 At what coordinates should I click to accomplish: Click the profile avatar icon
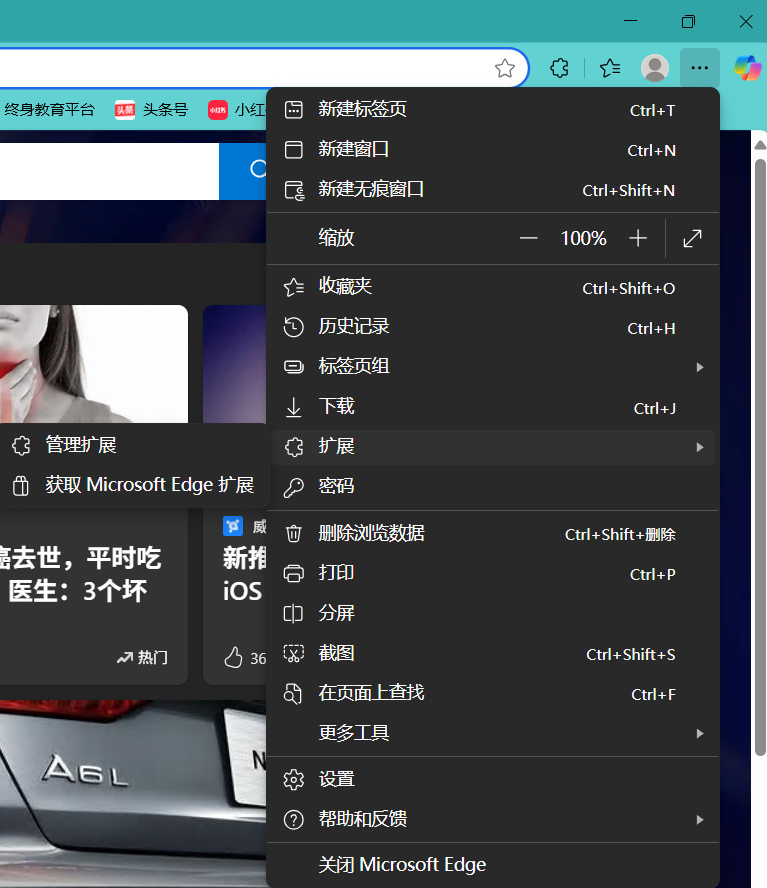tap(655, 69)
